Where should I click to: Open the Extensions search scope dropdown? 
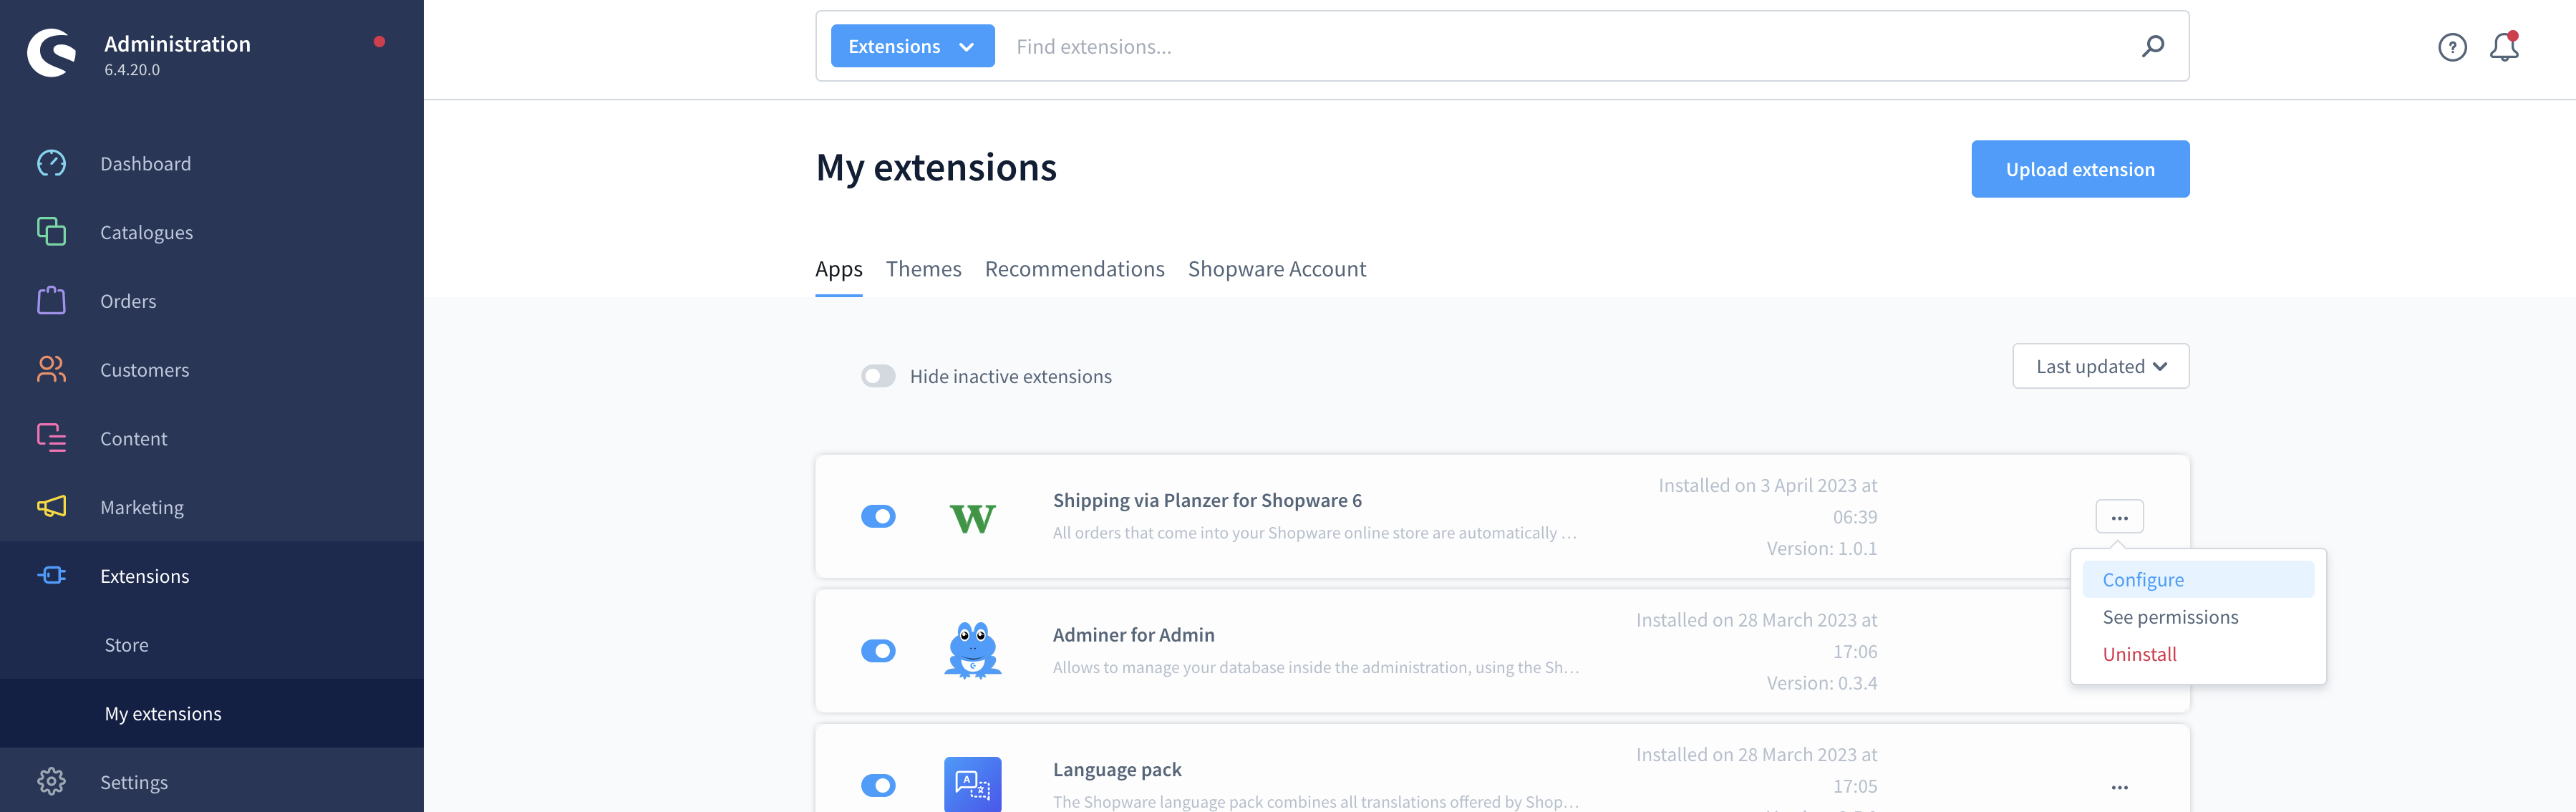911,46
